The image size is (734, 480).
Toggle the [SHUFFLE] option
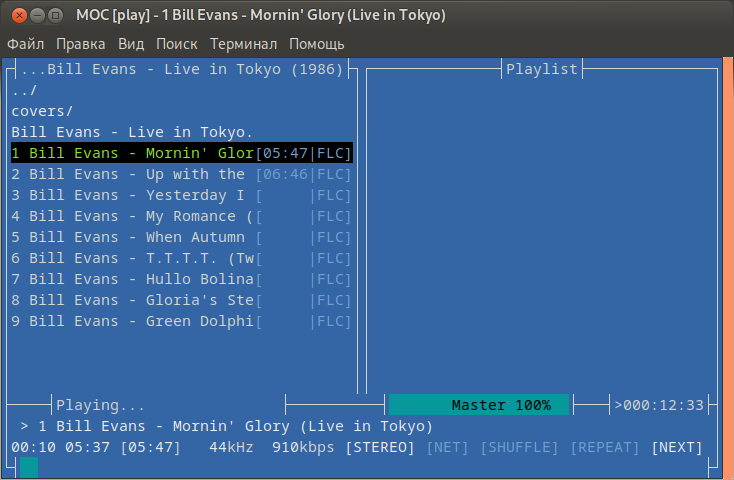tap(519, 447)
